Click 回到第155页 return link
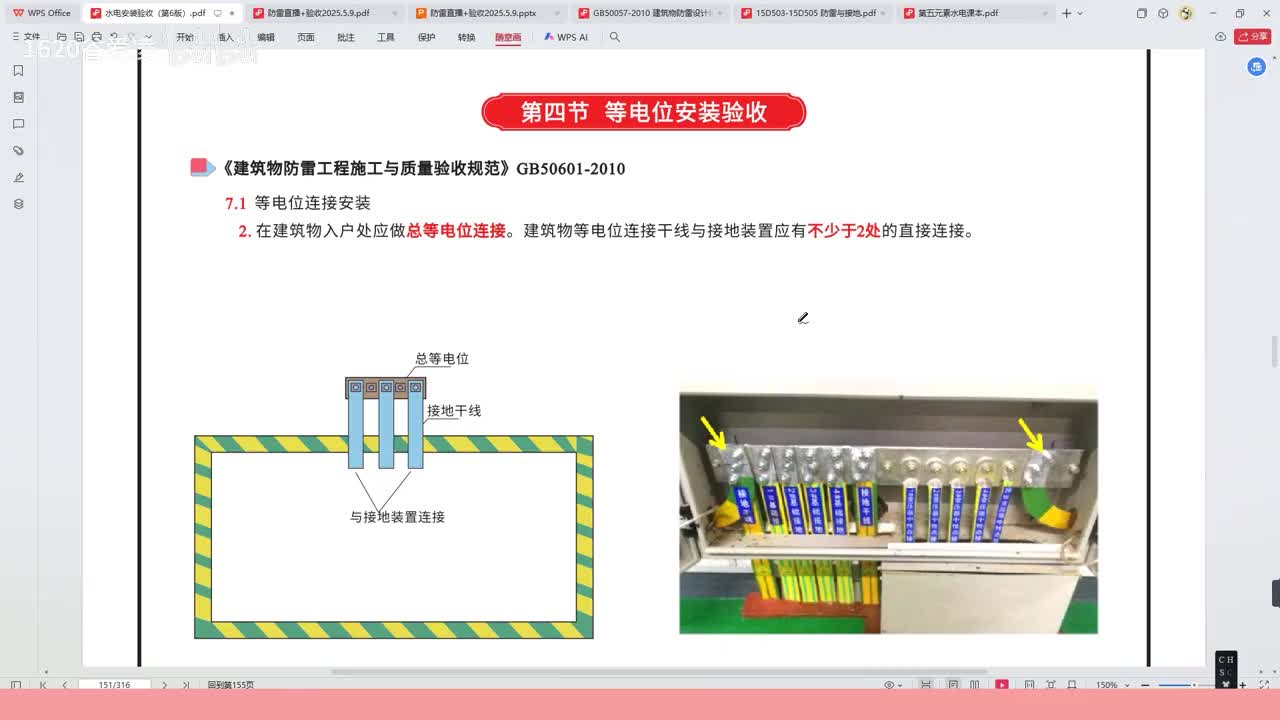 click(x=231, y=685)
